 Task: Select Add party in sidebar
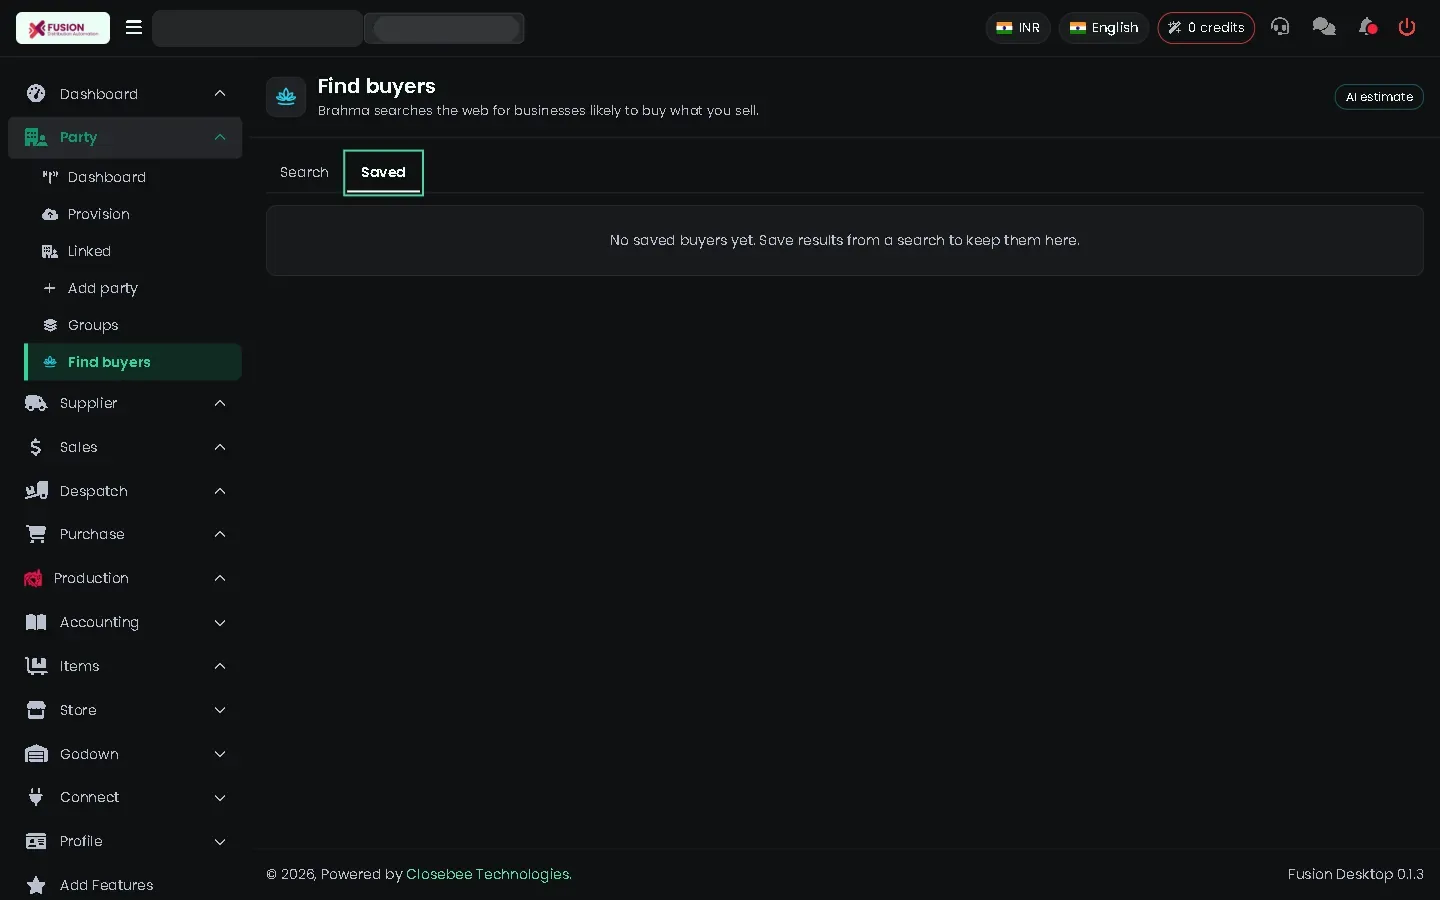(x=133, y=288)
